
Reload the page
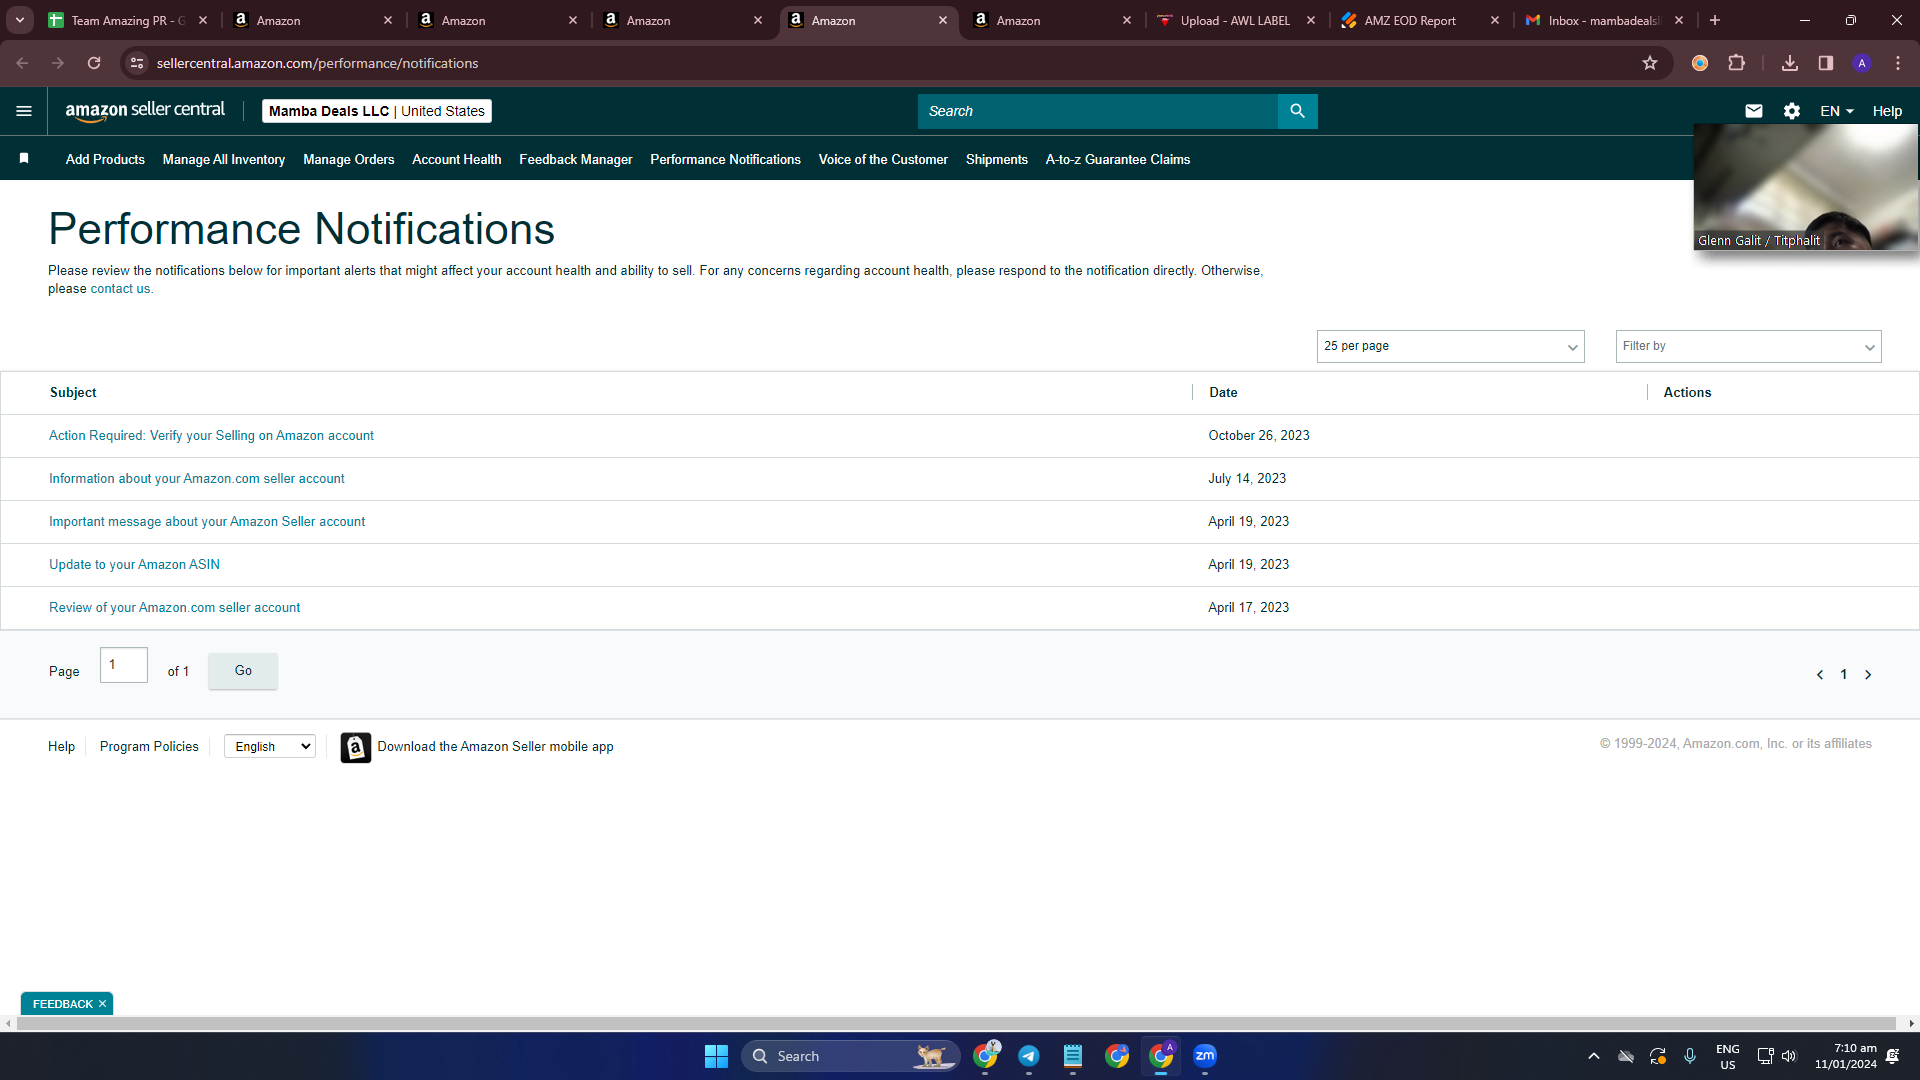point(94,63)
